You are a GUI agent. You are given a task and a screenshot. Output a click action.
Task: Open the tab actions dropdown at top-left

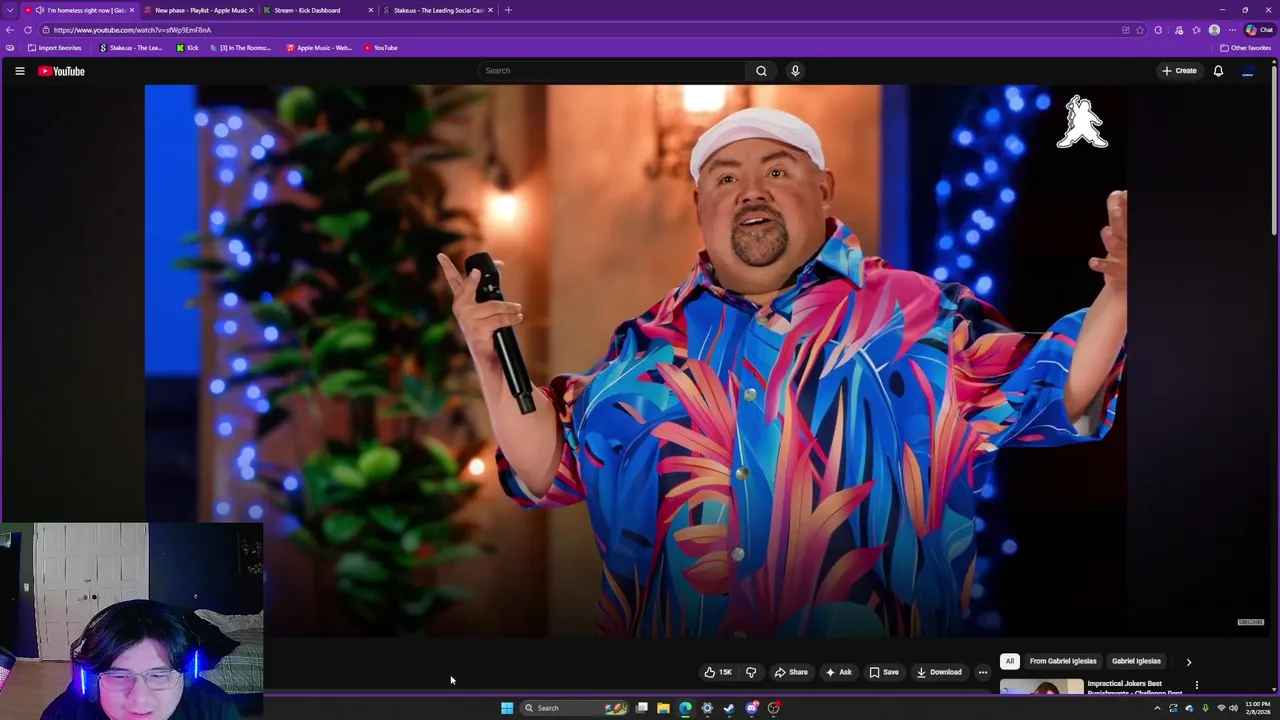[x=10, y=10]
